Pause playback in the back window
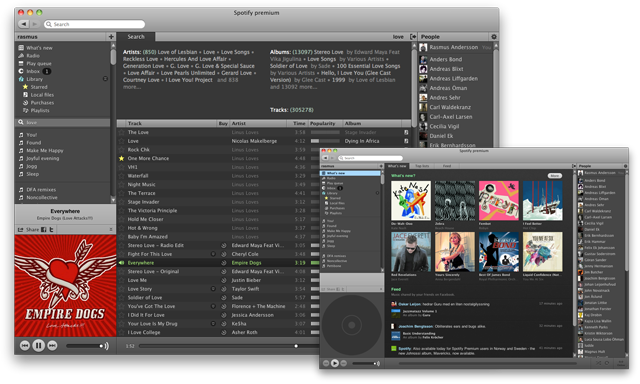Viewport: 640px width, 384px height. click(38, 346)
